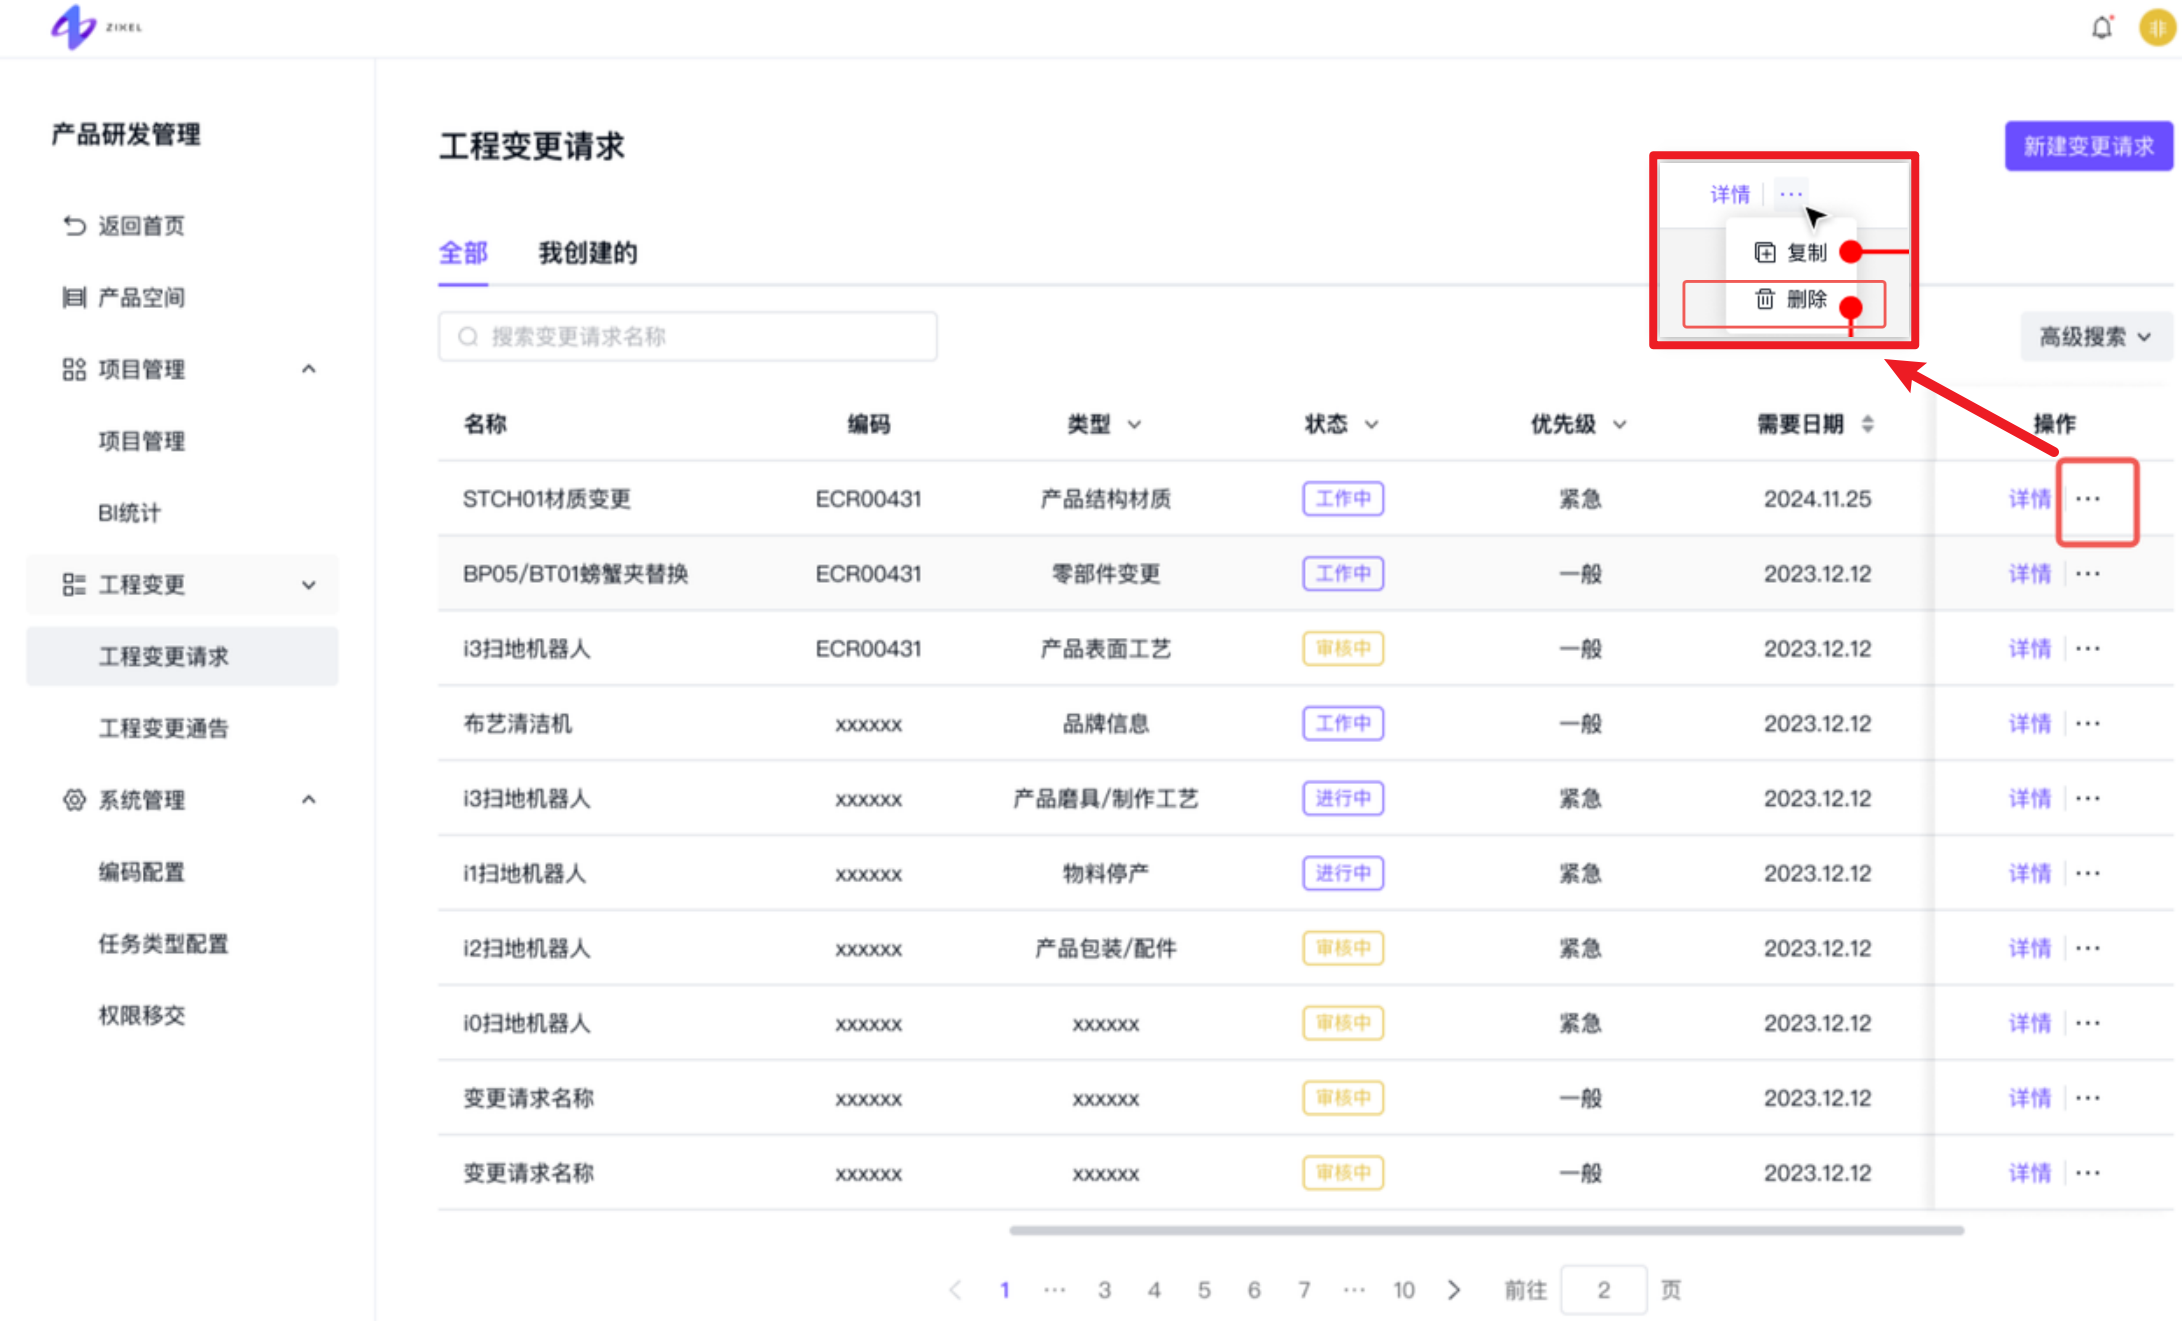
Task: Click 返回首页 in the sidebar
Action: (124, 226)
